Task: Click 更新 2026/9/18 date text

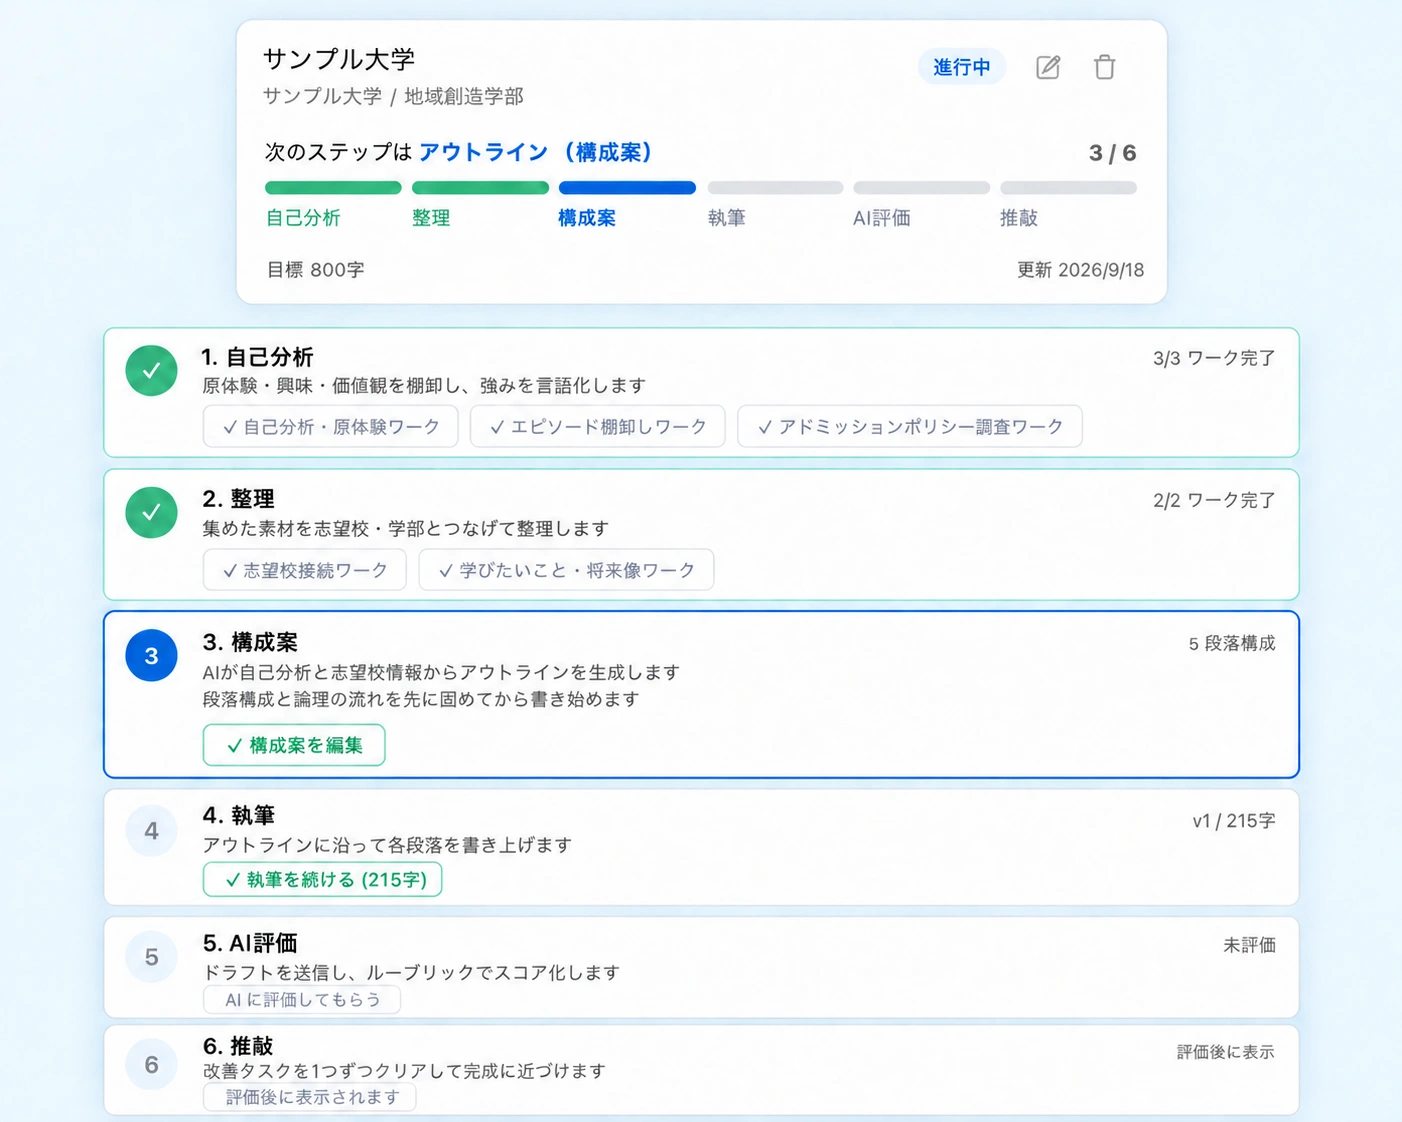Action: coord(1080,270)
